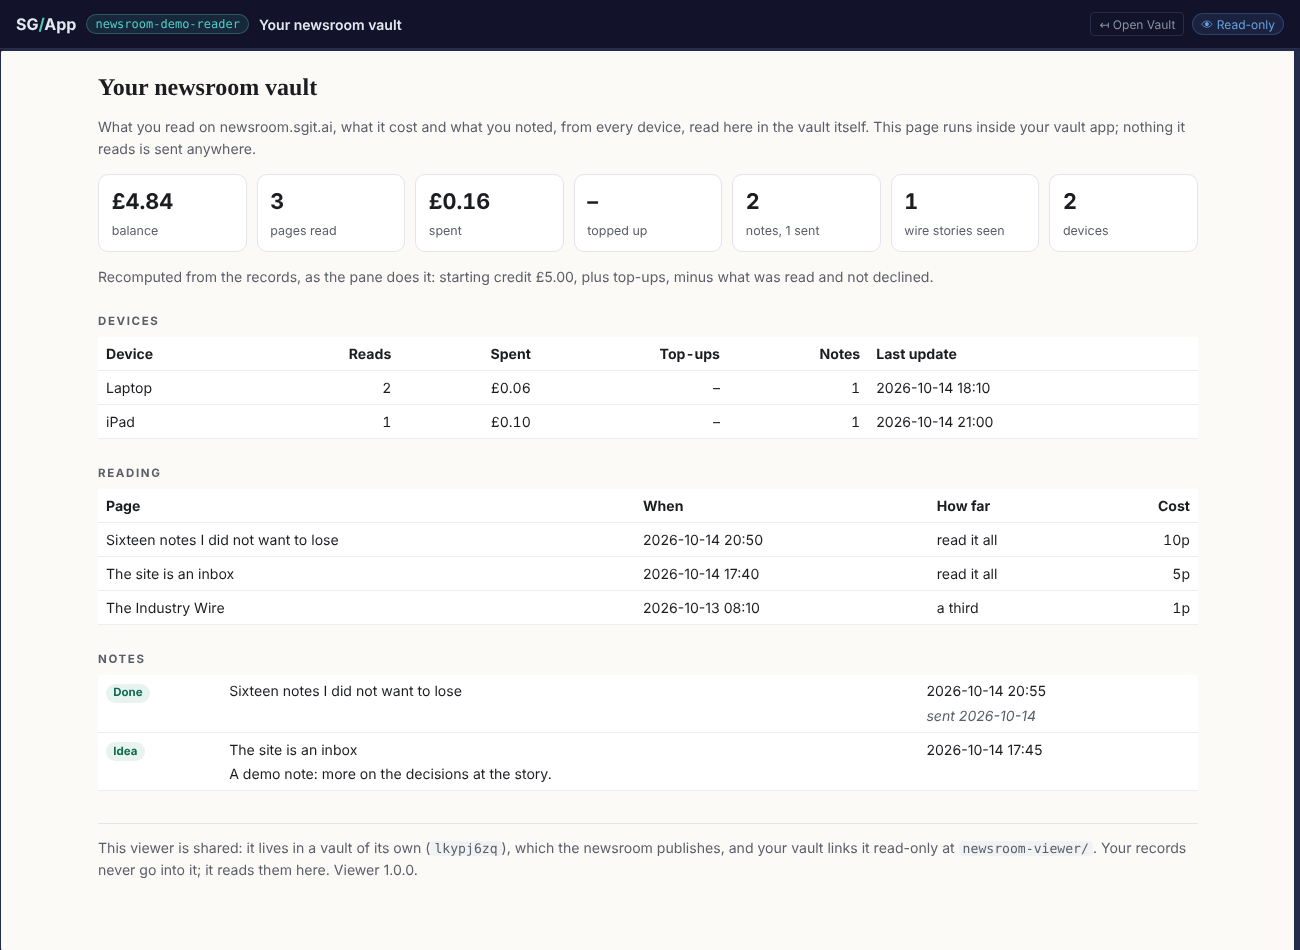This screenshot has width=1300, height=950.
Task: Click the Done status badge
Action: click(128, 692)
